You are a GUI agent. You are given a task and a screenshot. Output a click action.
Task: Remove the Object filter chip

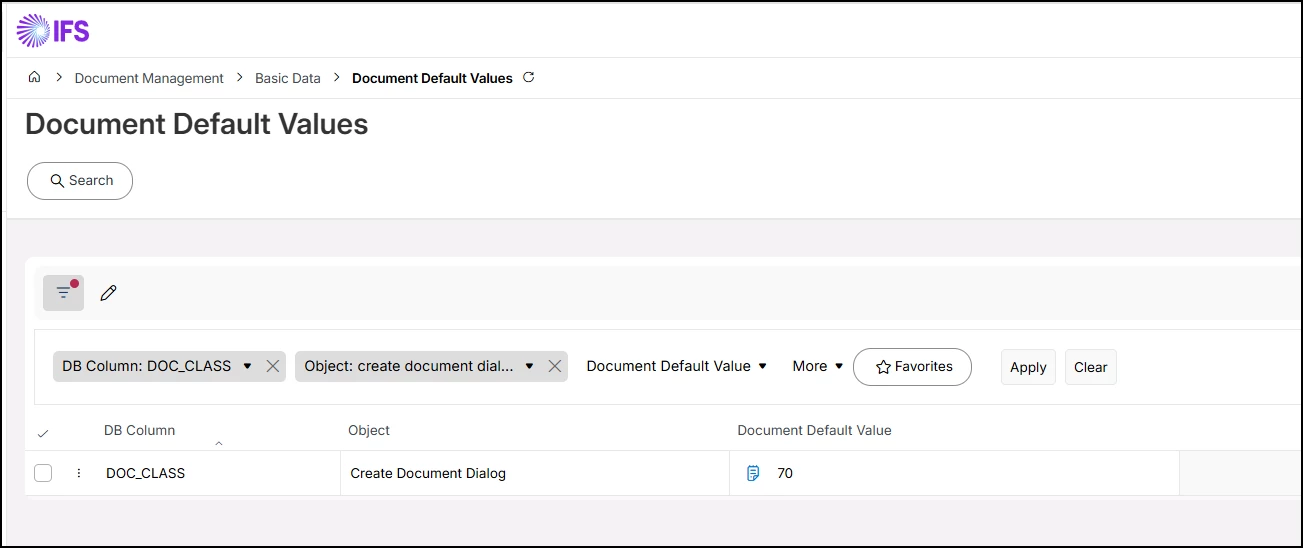(554, 367)
